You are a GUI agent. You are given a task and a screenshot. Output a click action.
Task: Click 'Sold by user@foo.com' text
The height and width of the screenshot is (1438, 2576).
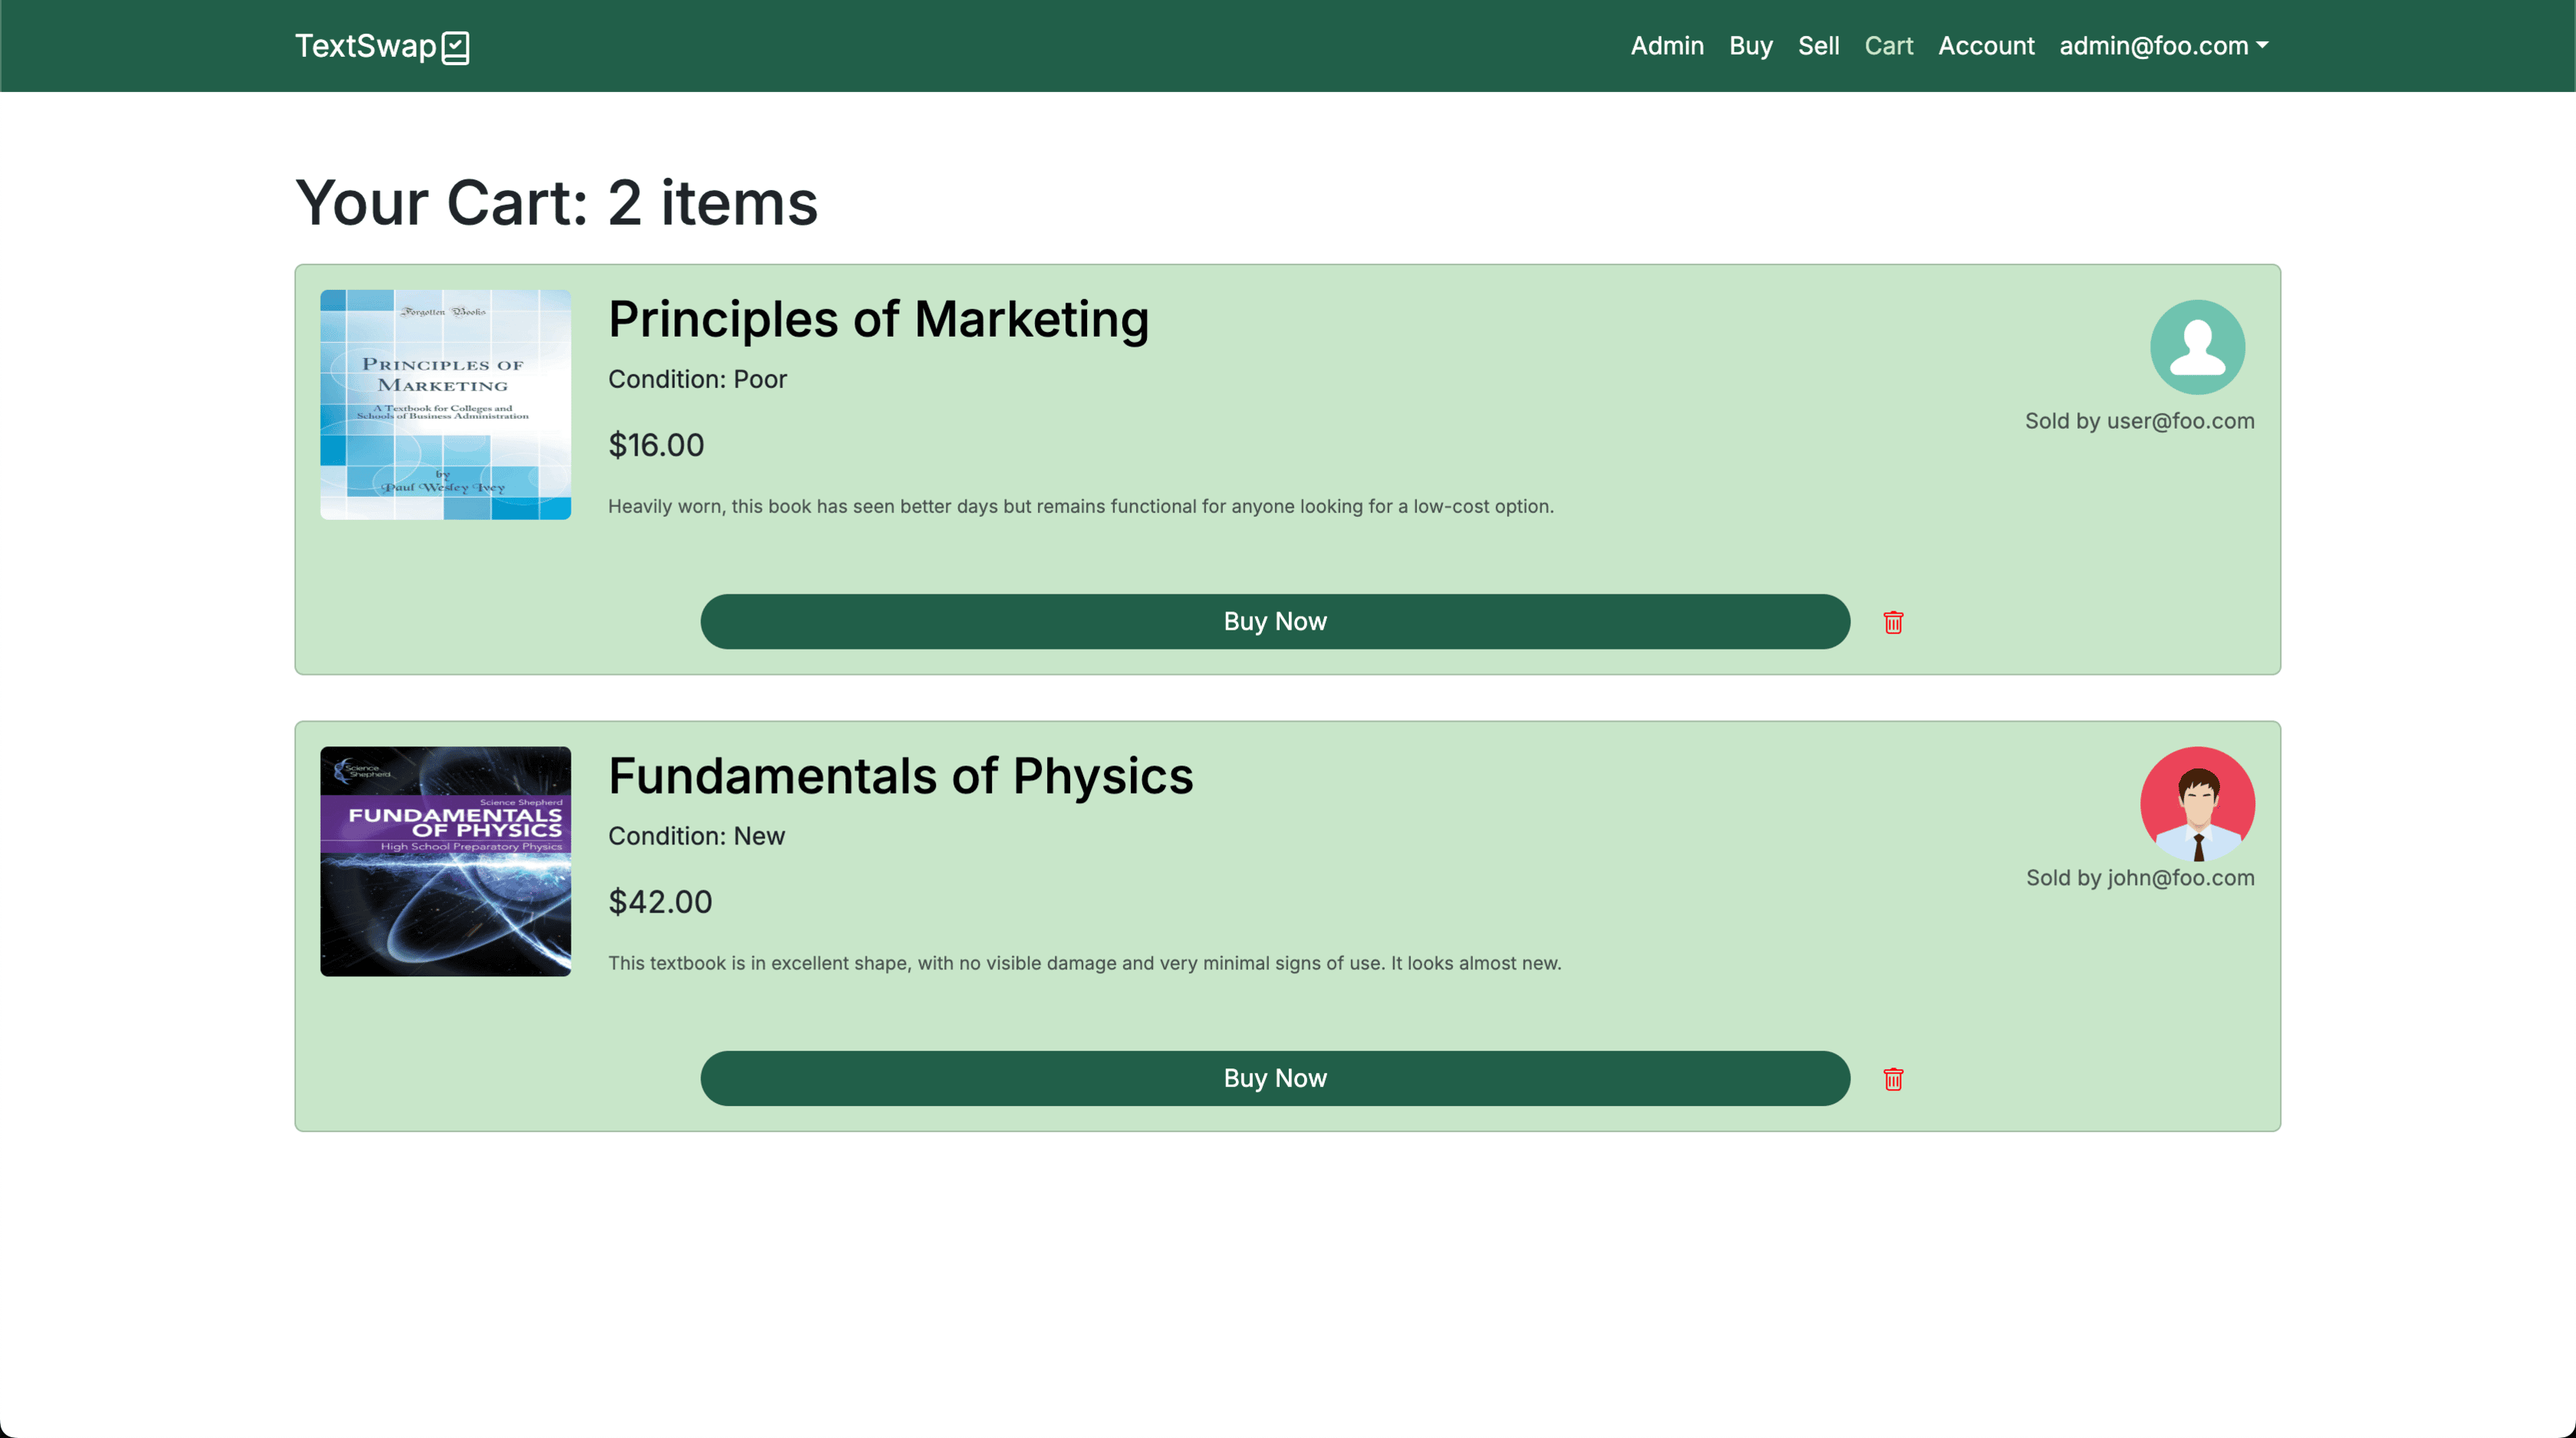click(x=2139, y=421)
